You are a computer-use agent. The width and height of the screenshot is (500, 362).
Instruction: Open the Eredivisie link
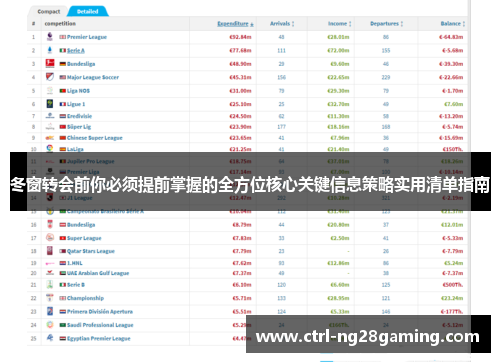click(79, 116)
